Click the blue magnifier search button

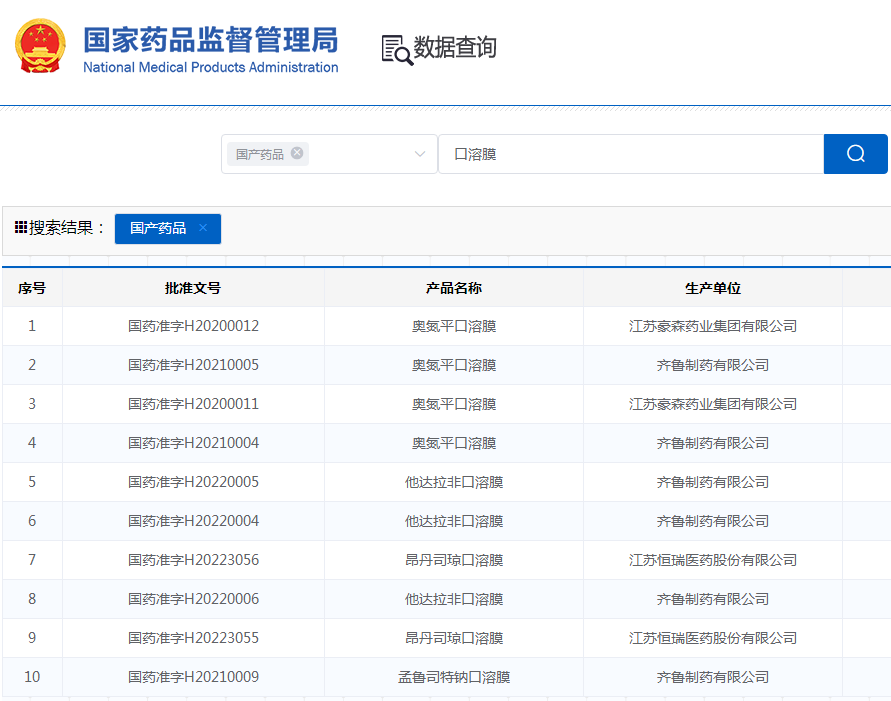855,154
